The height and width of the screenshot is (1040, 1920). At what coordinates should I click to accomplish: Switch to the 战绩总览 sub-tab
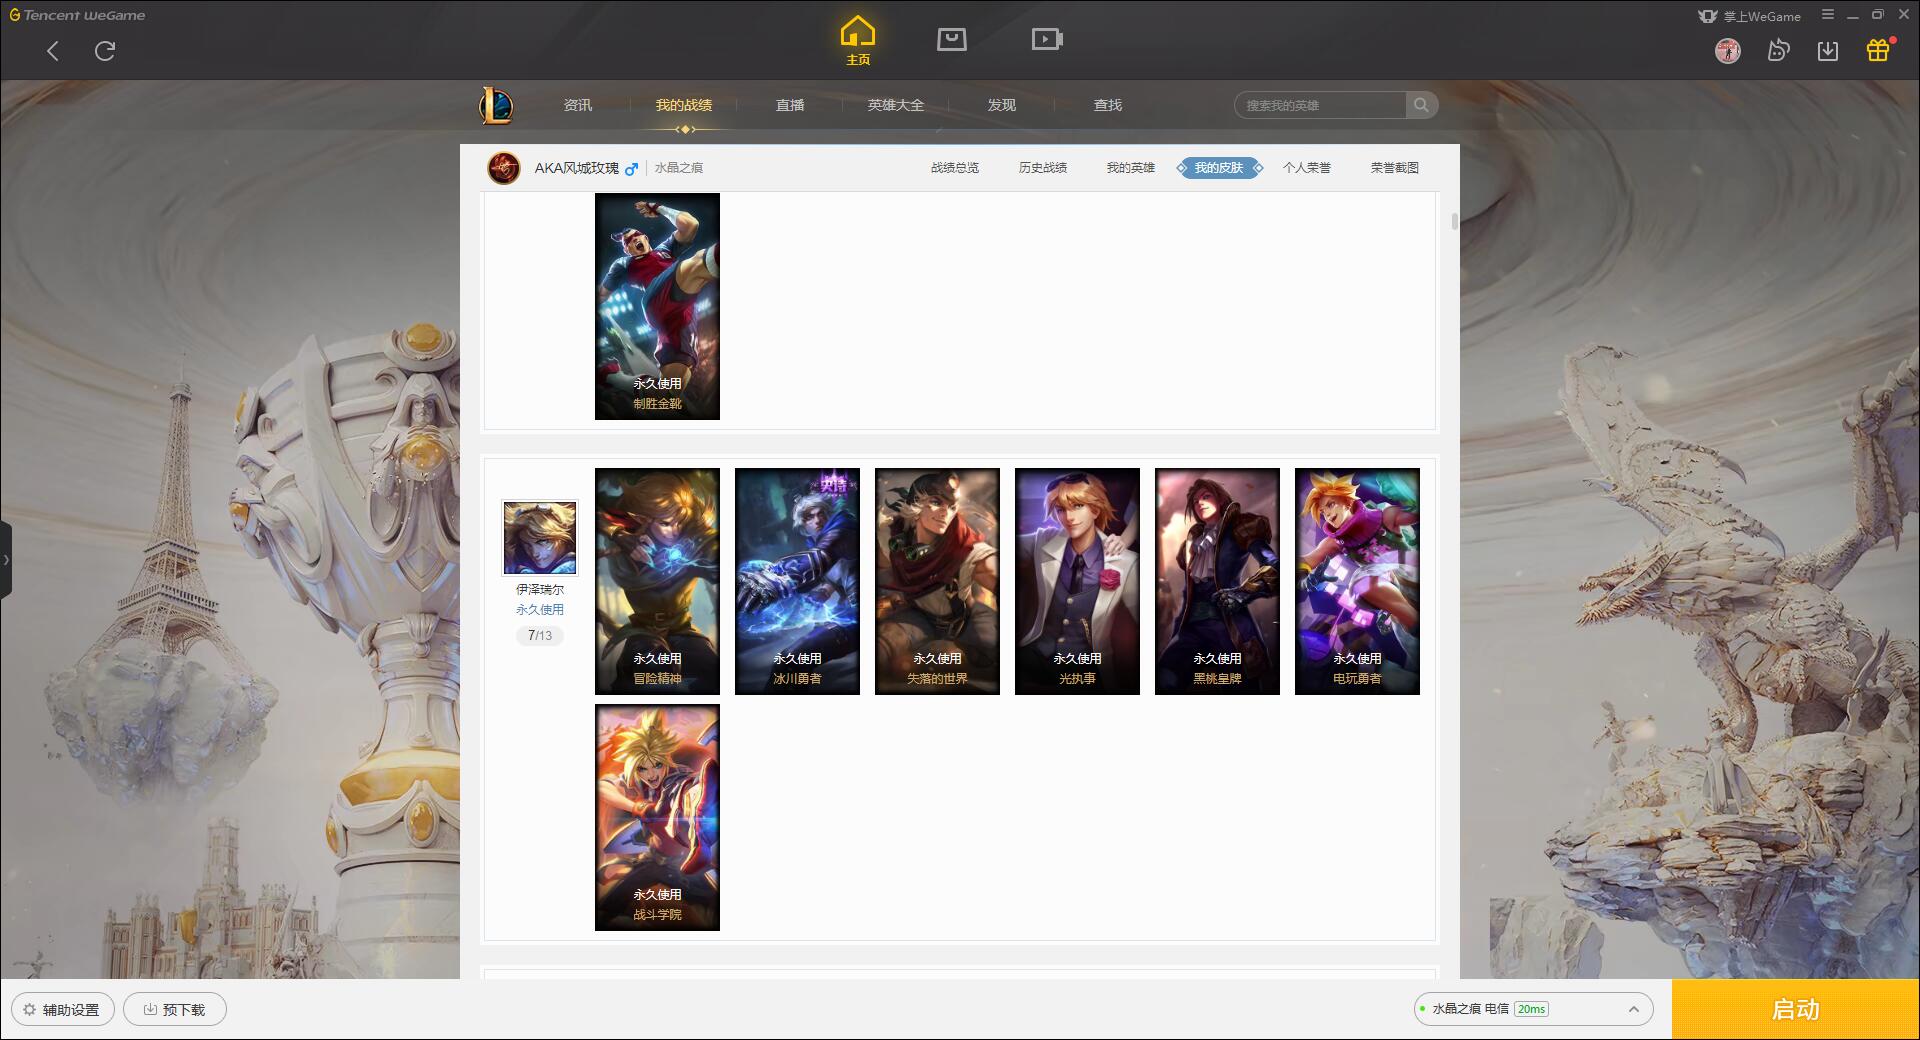pyautogui.click(x=955, y=168)
